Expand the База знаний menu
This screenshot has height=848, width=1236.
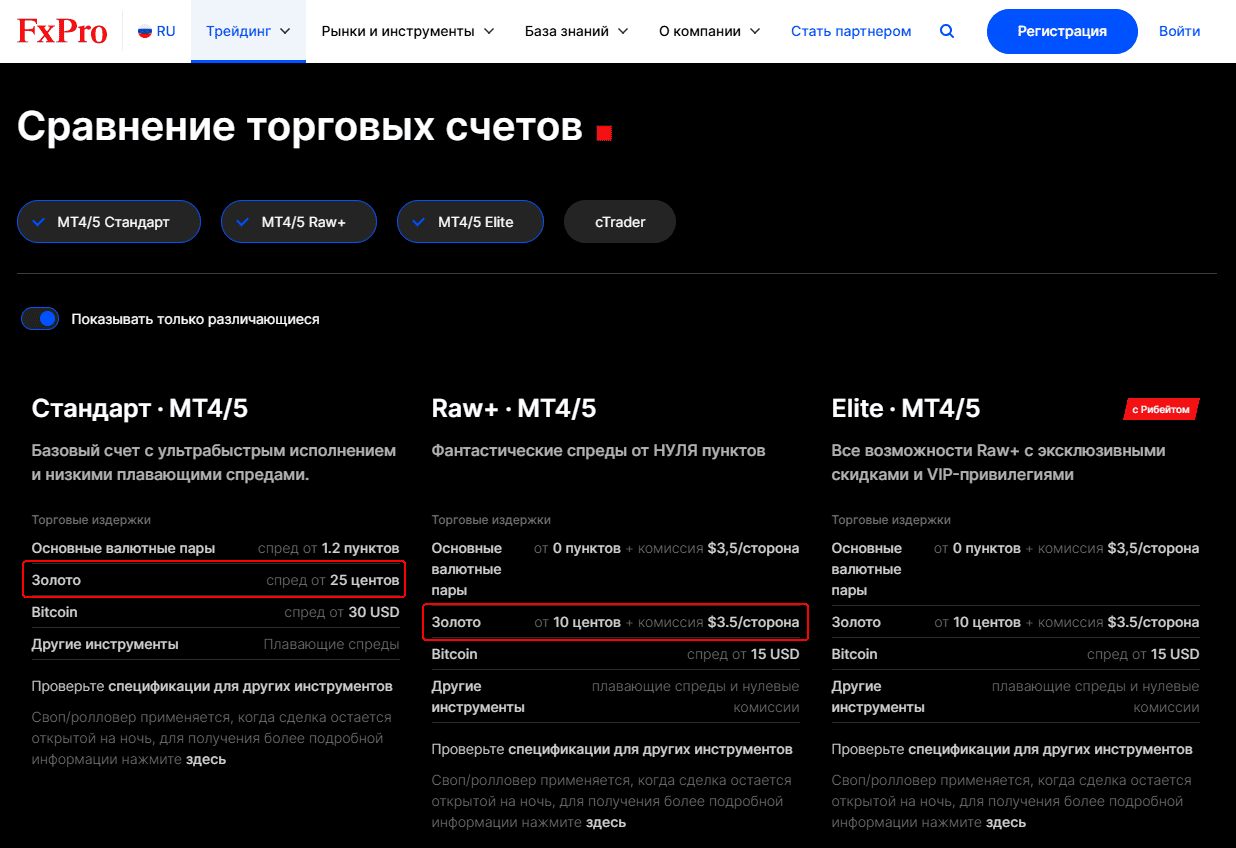577,31
